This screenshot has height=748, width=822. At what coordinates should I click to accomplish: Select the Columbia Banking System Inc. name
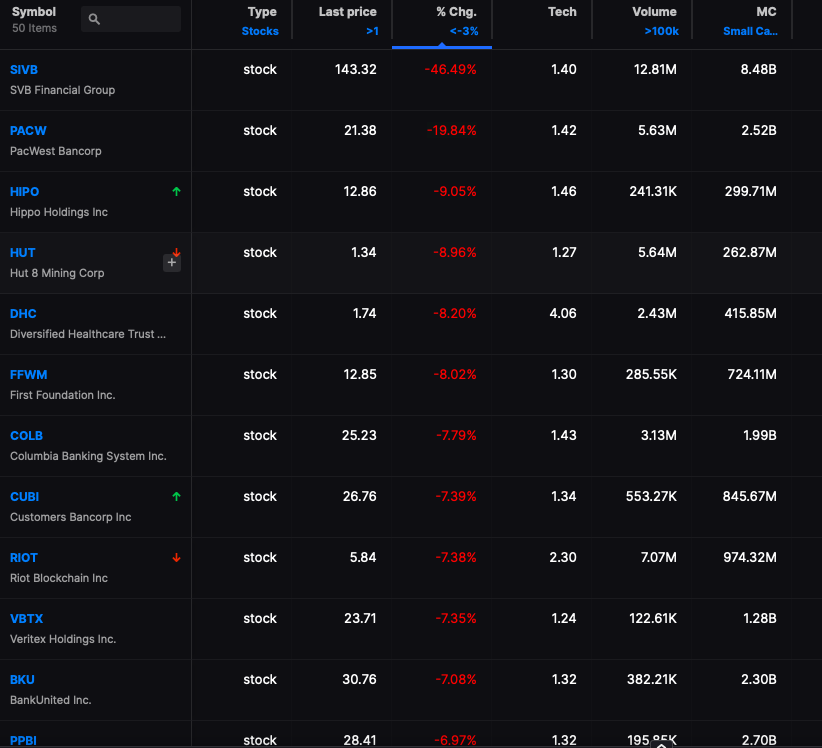(x=88, y=456)
